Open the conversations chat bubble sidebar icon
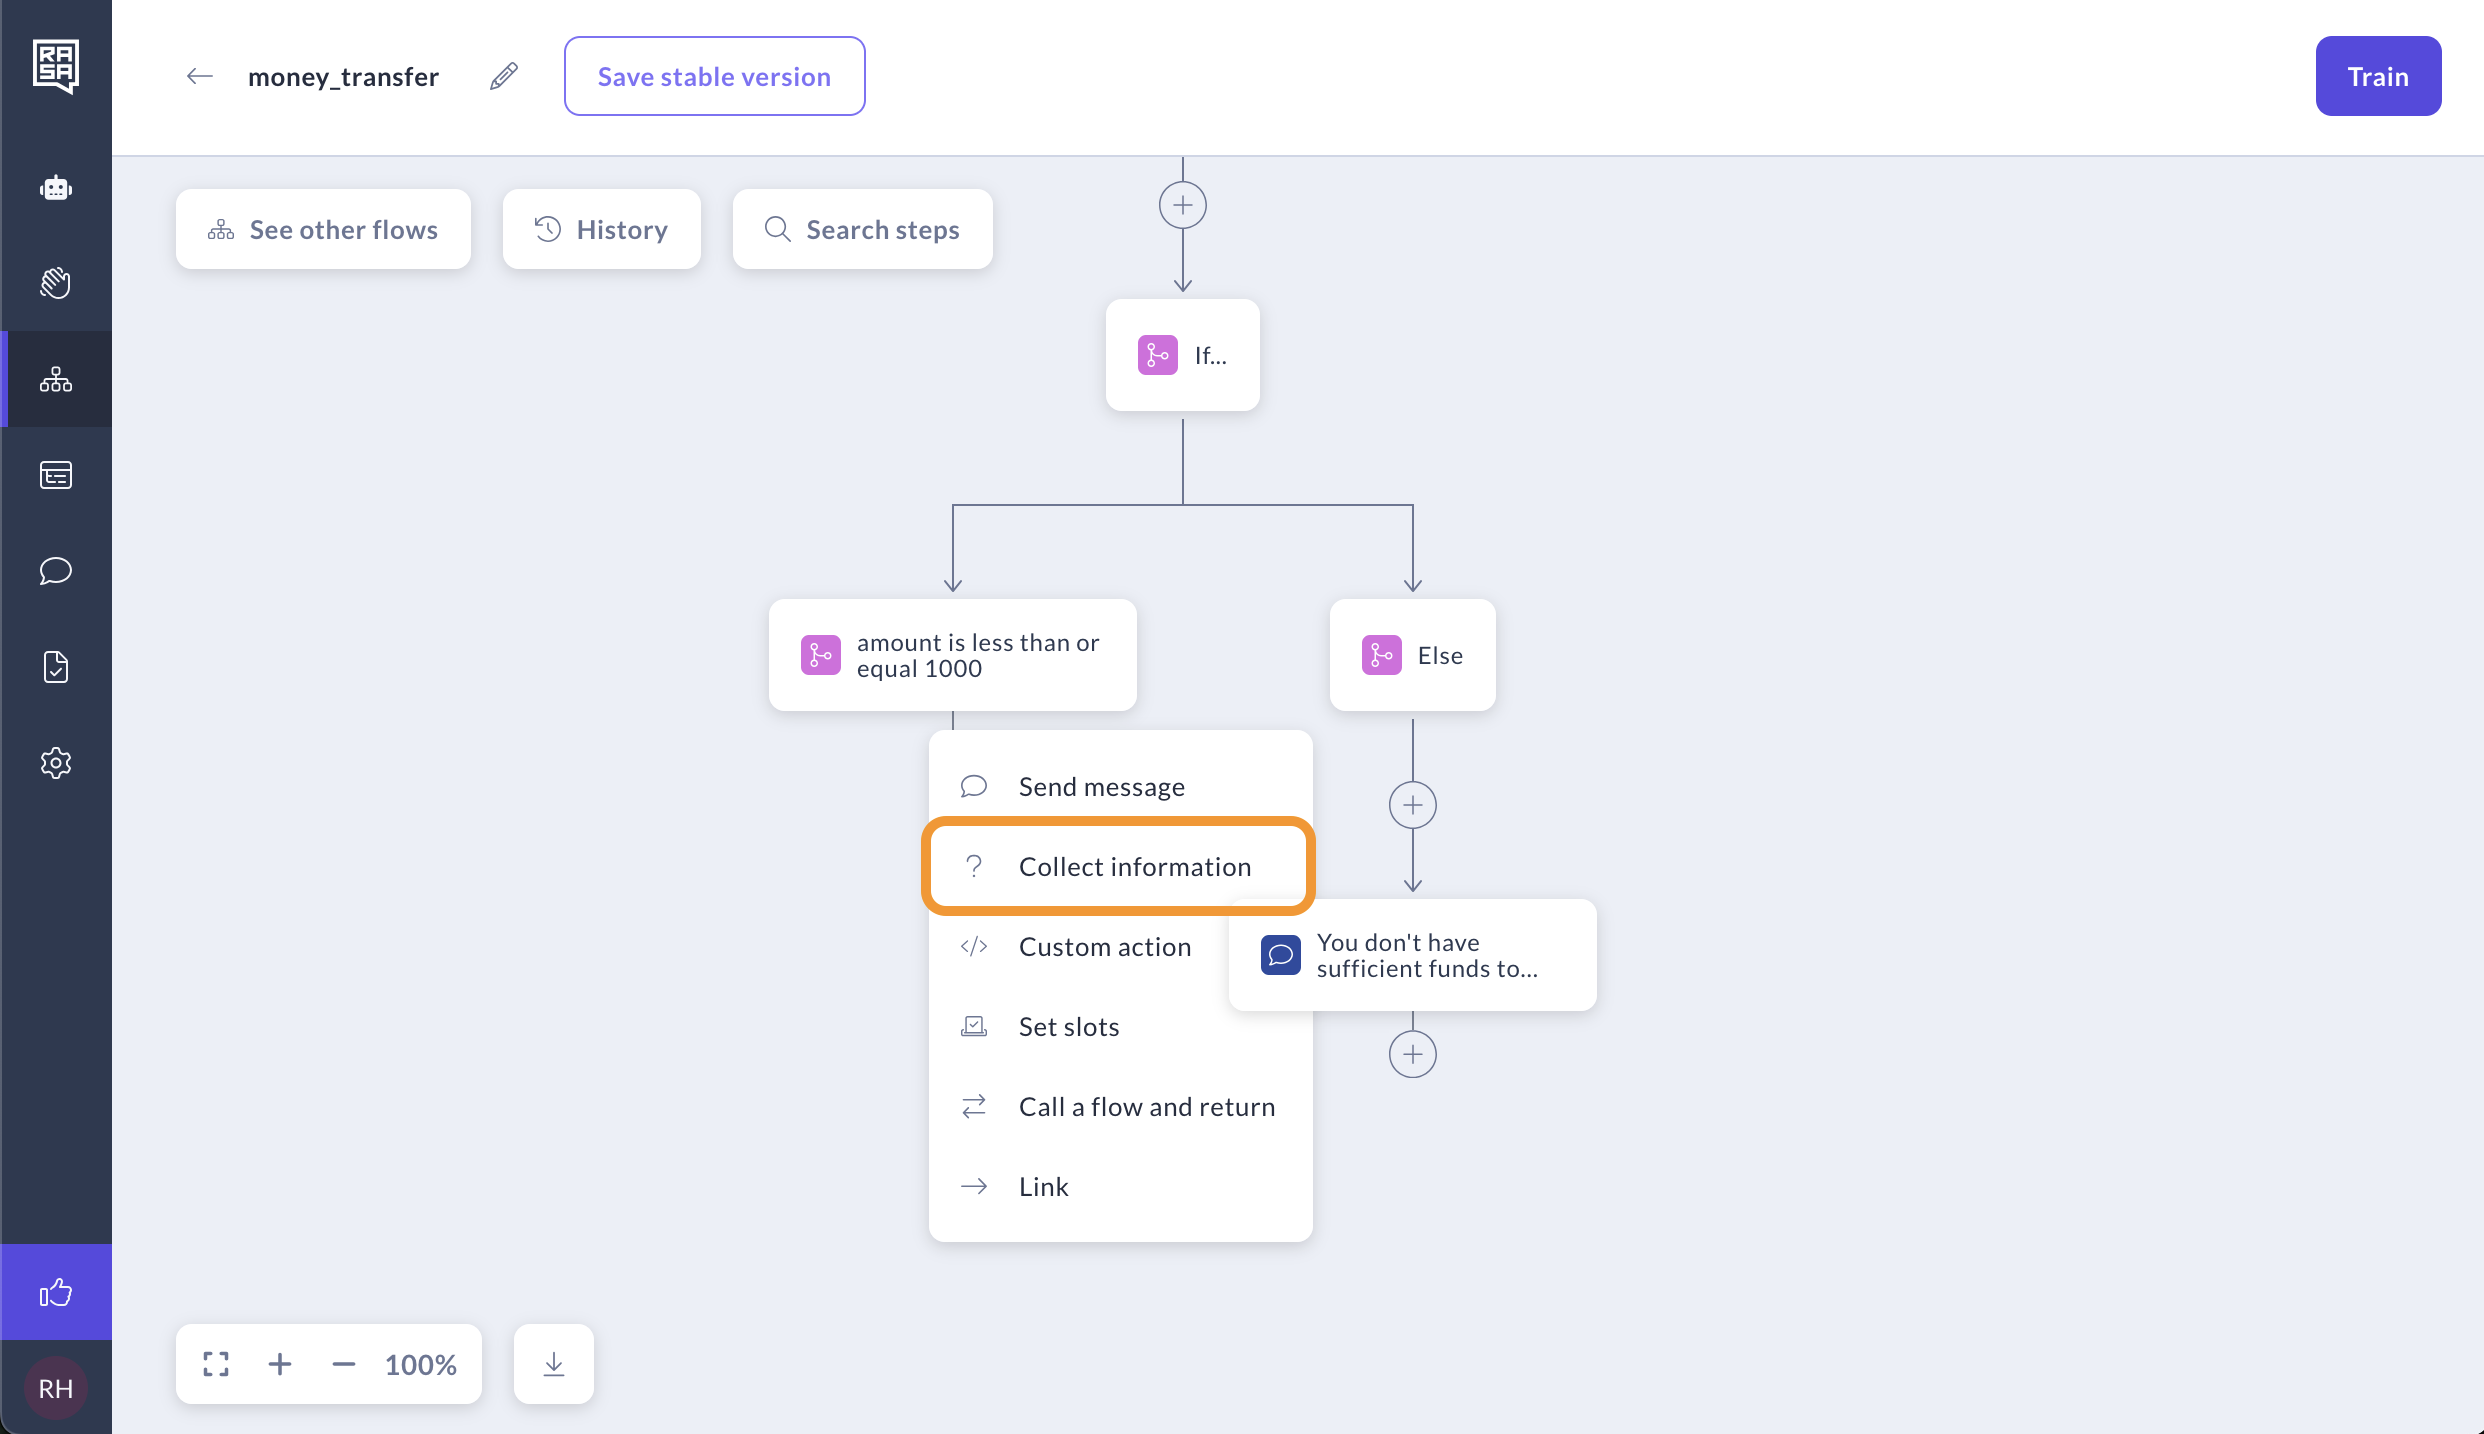The image size is (2484, 1434). (56, 571)
